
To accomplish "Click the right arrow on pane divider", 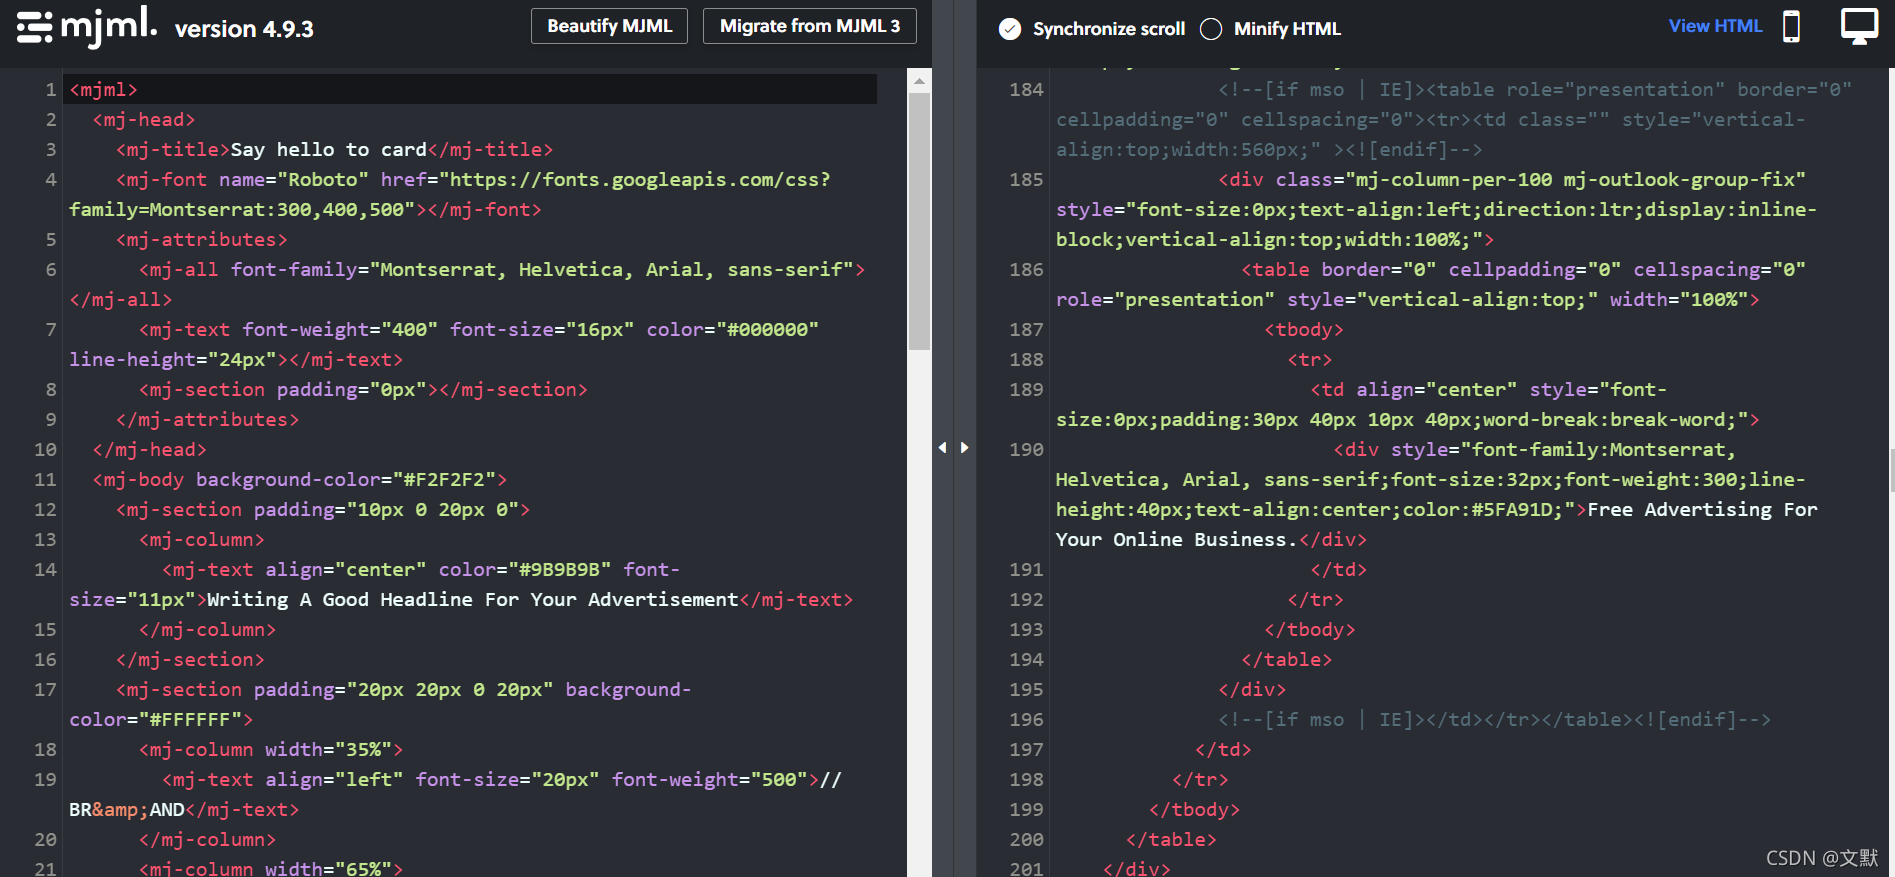I will pyautogui.click(x=964, y=447).
